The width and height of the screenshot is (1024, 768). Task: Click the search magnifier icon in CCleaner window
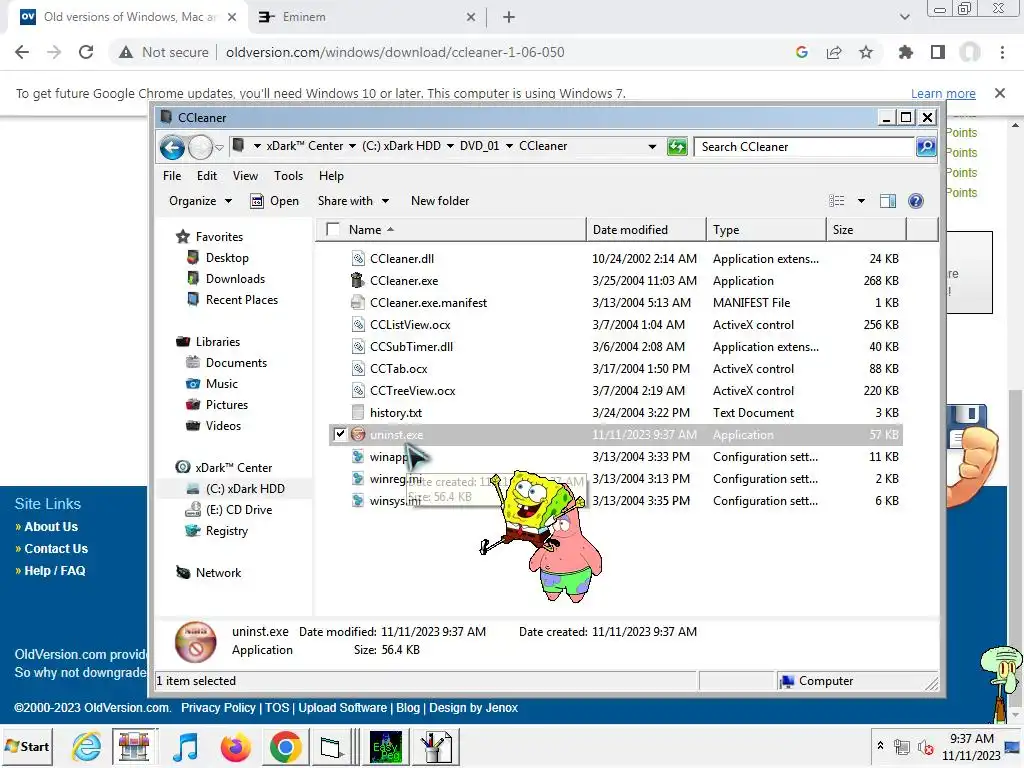tap(926, 147)
